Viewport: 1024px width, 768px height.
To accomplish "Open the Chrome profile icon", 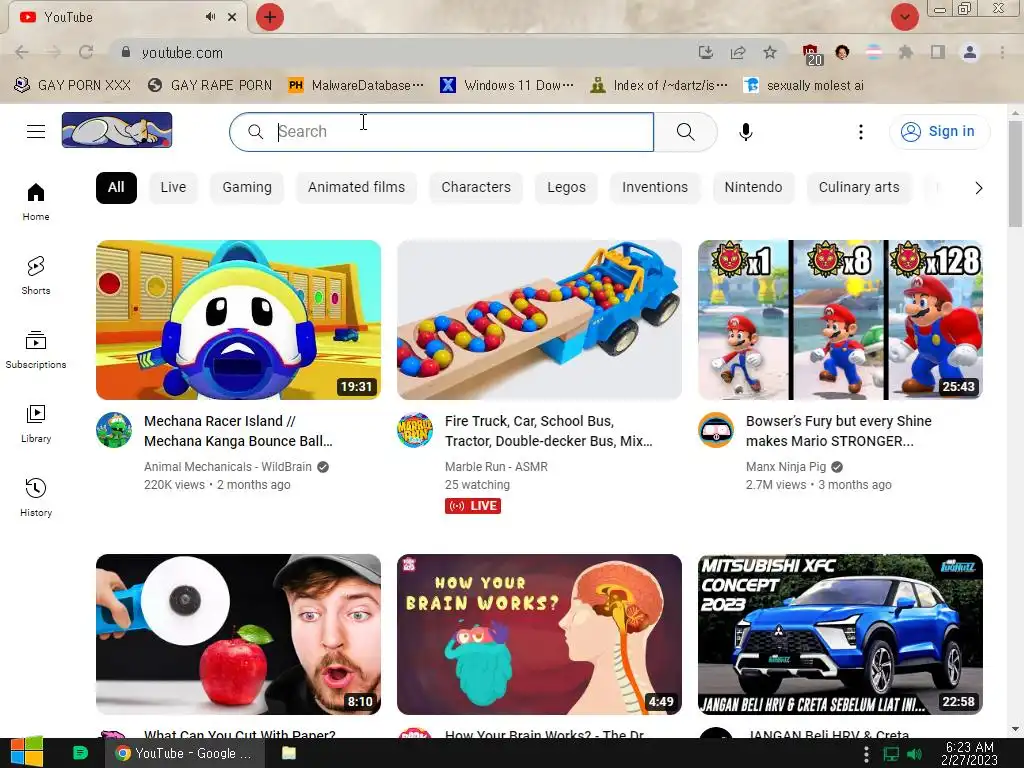I will [x=970, y=52].
